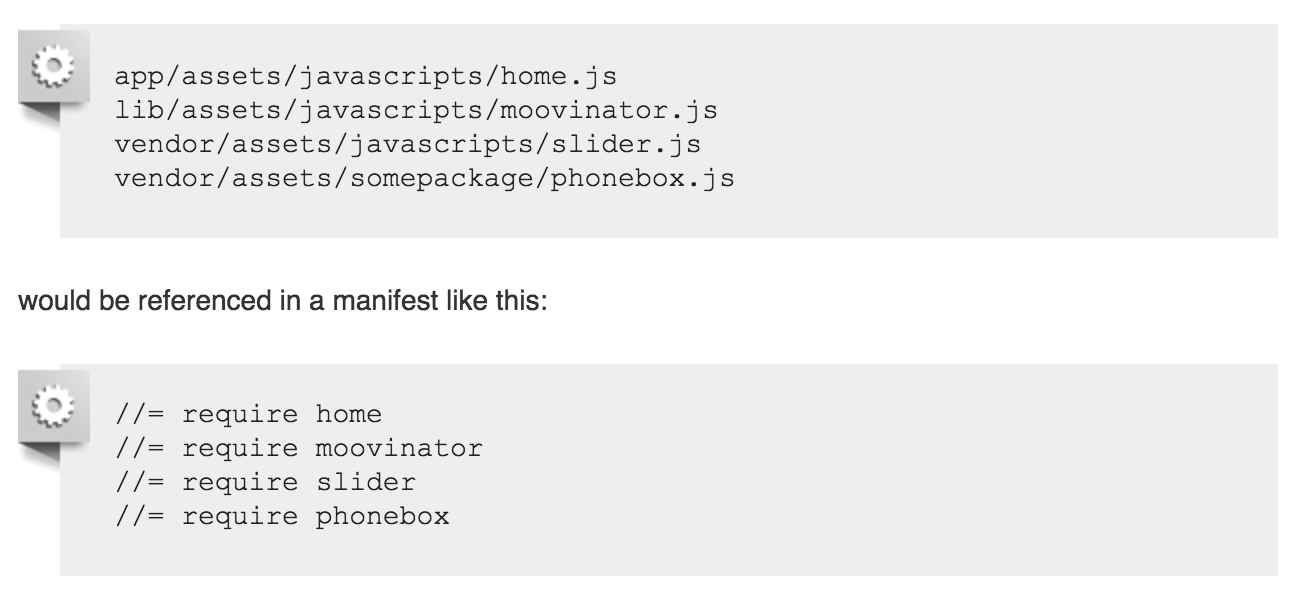The image size is (1306, 608).
Task: Click the '//= require moovinator' line
Action: point(299,449)
